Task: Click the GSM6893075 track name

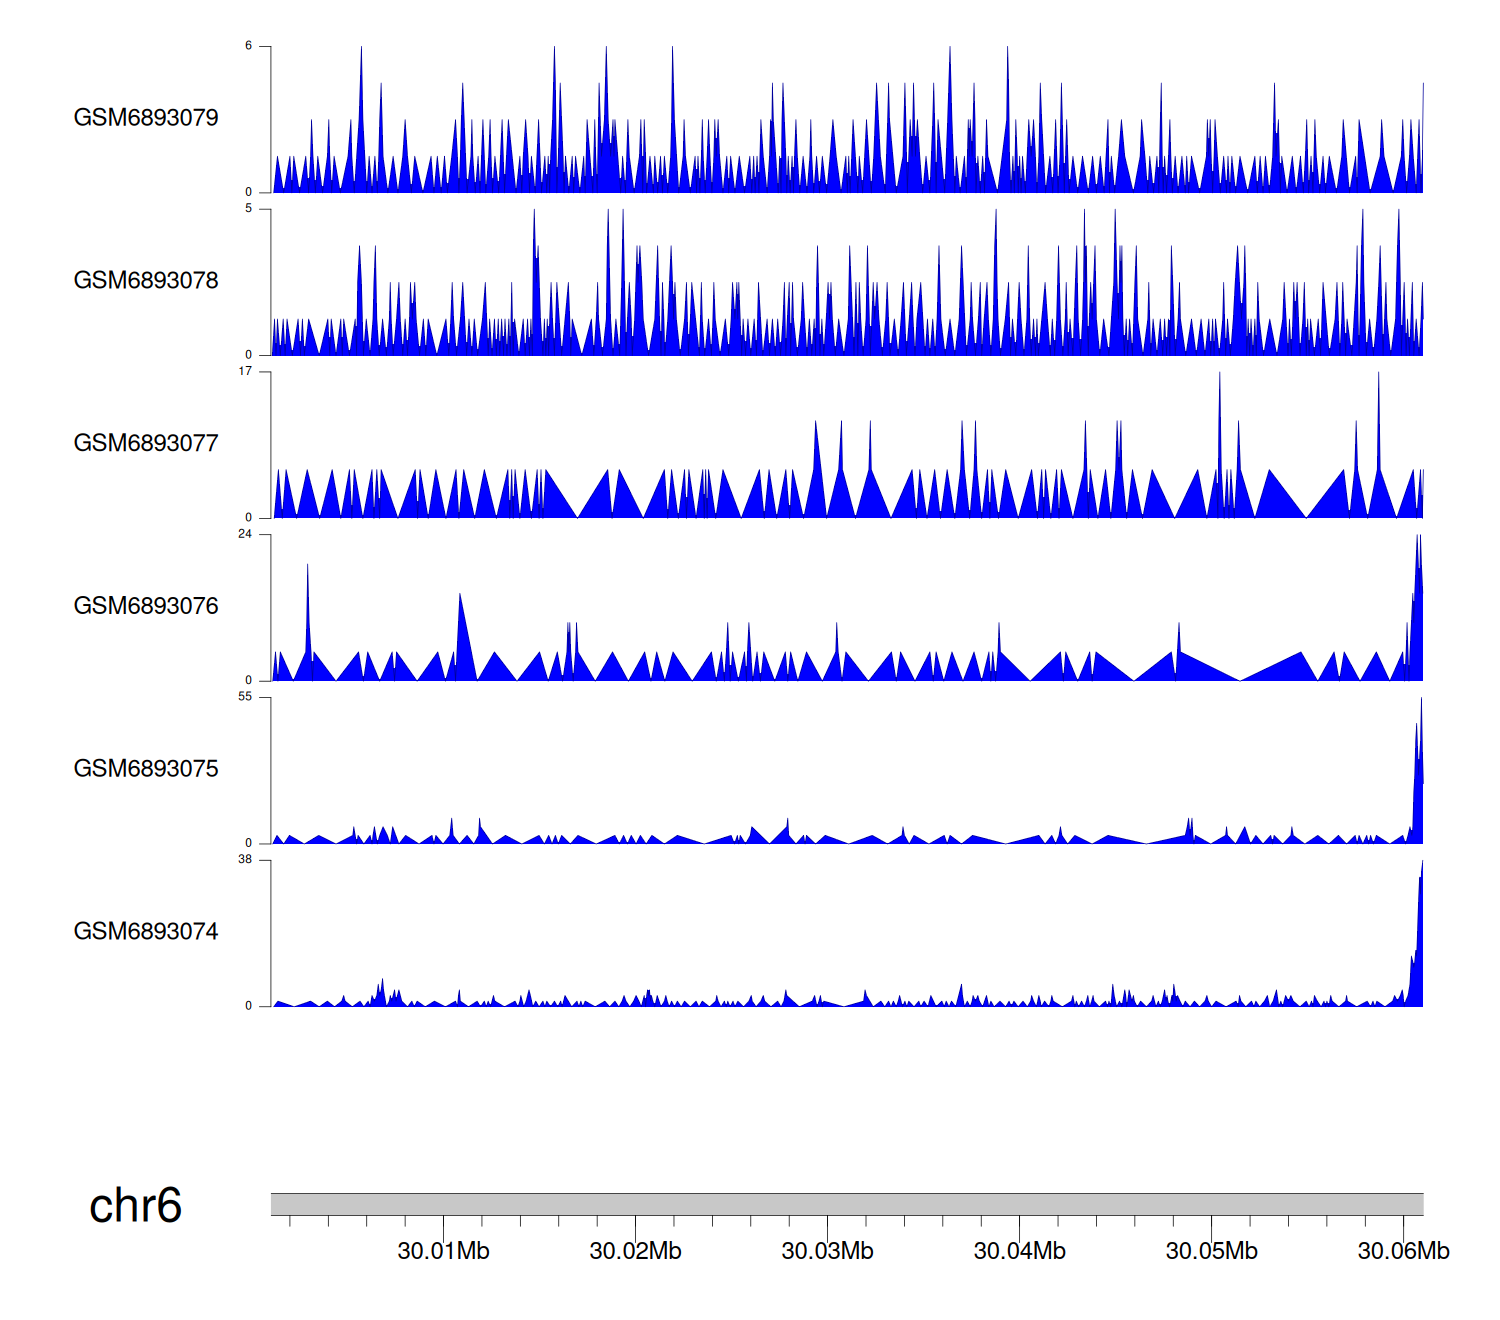Action: 146,769
